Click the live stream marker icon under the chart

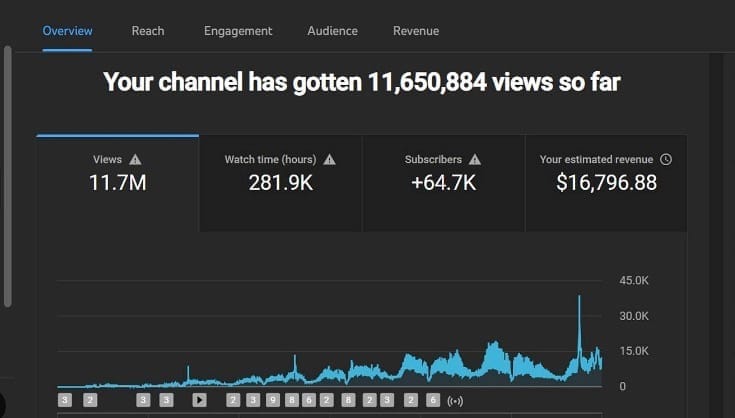click(x=455, y=401)
